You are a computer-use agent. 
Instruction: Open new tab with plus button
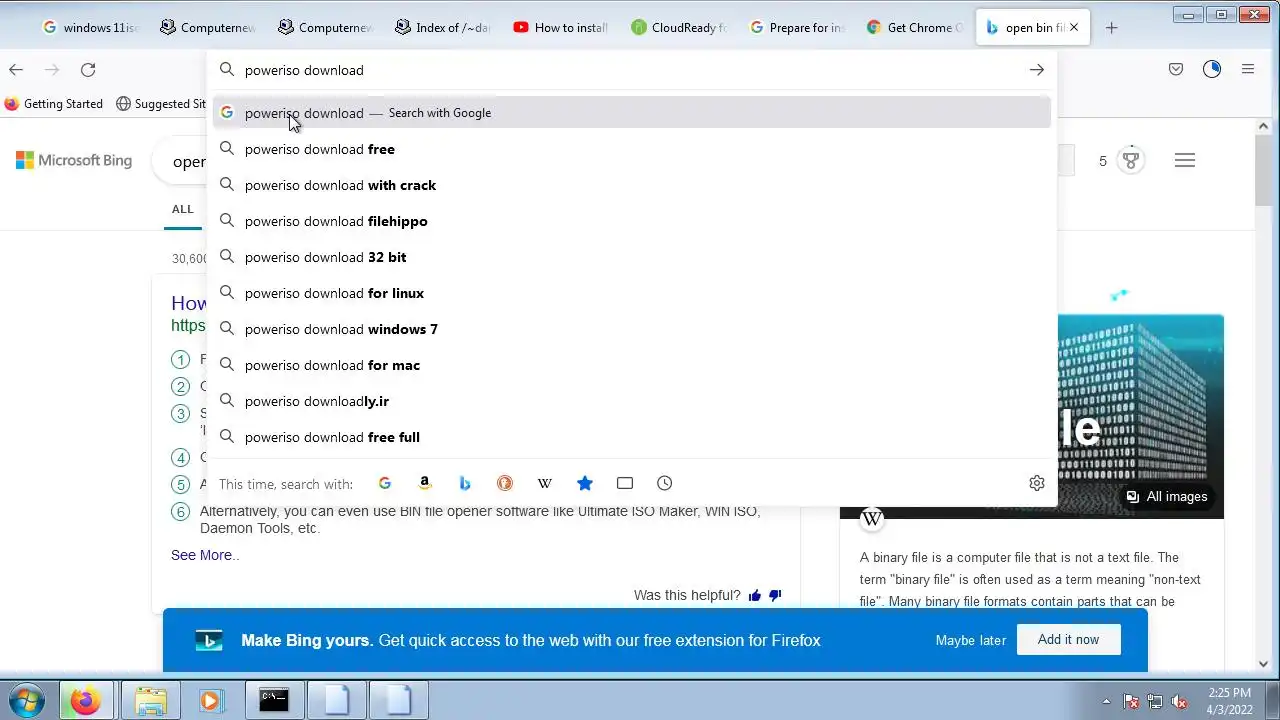click(x=1111, y=28)
